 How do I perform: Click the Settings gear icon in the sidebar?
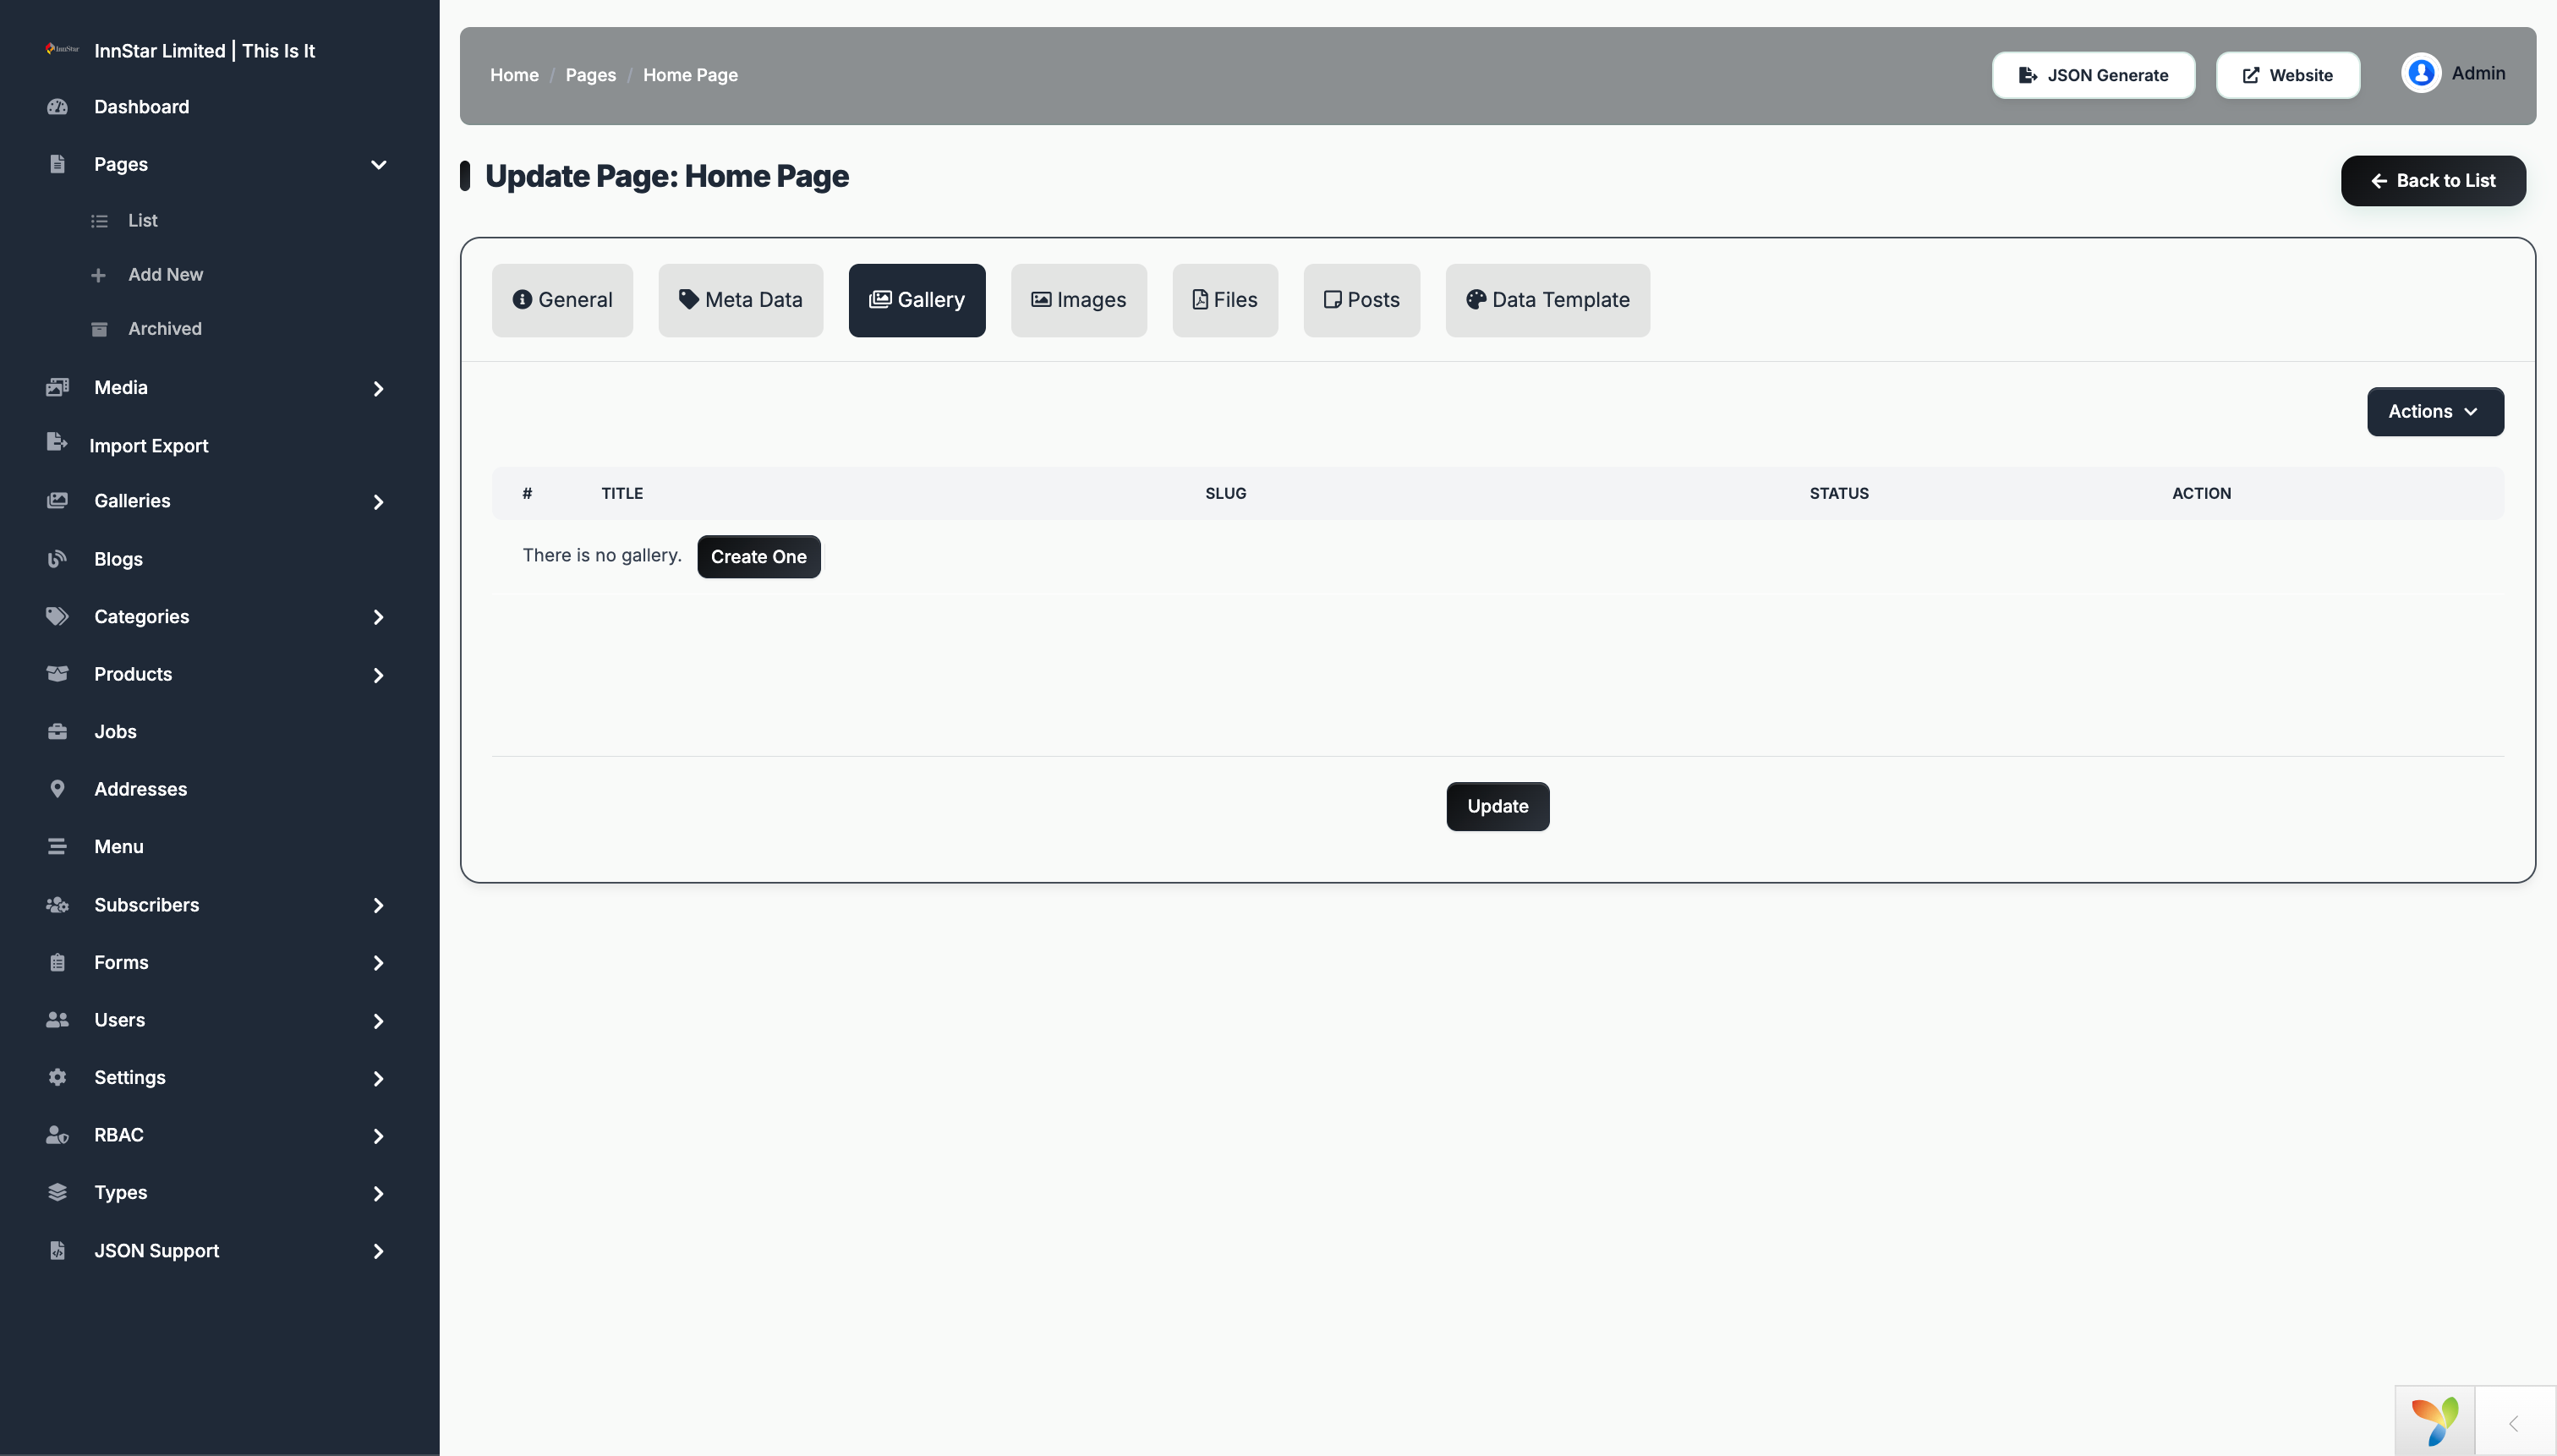coord(57,1077)
